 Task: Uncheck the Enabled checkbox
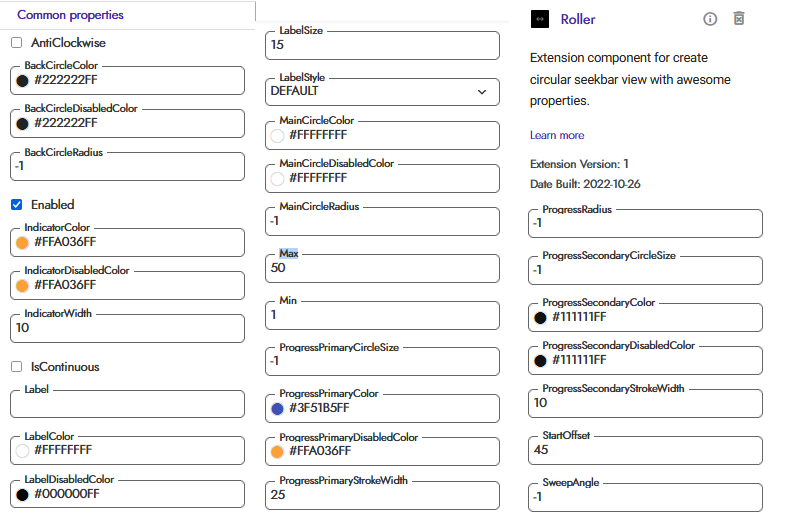click(17, 204)
